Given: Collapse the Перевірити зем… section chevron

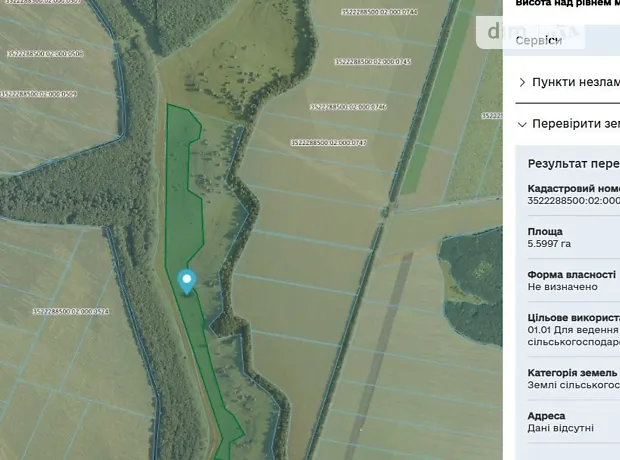Looking at the screenshot, I should (522, 125).
